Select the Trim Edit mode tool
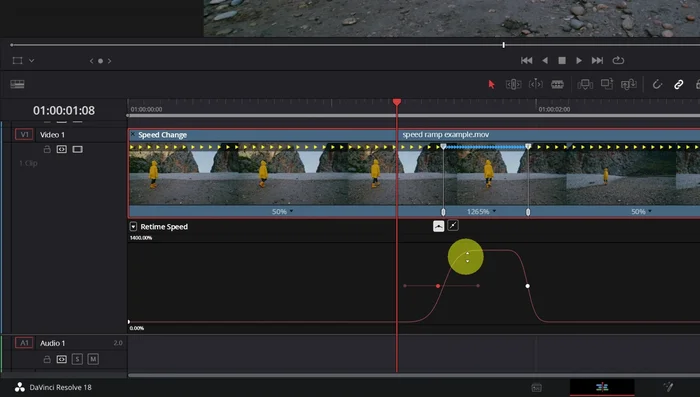 coord(513,84)
